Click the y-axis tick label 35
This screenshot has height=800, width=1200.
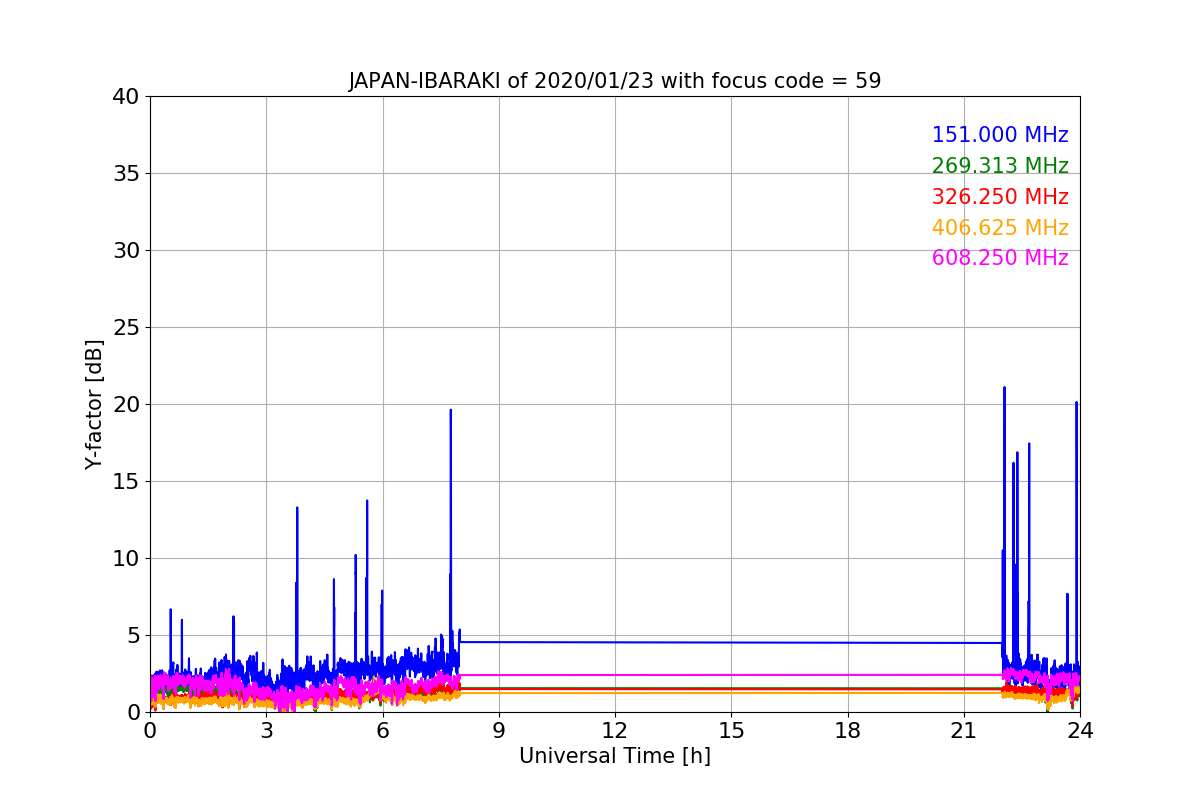126,174
